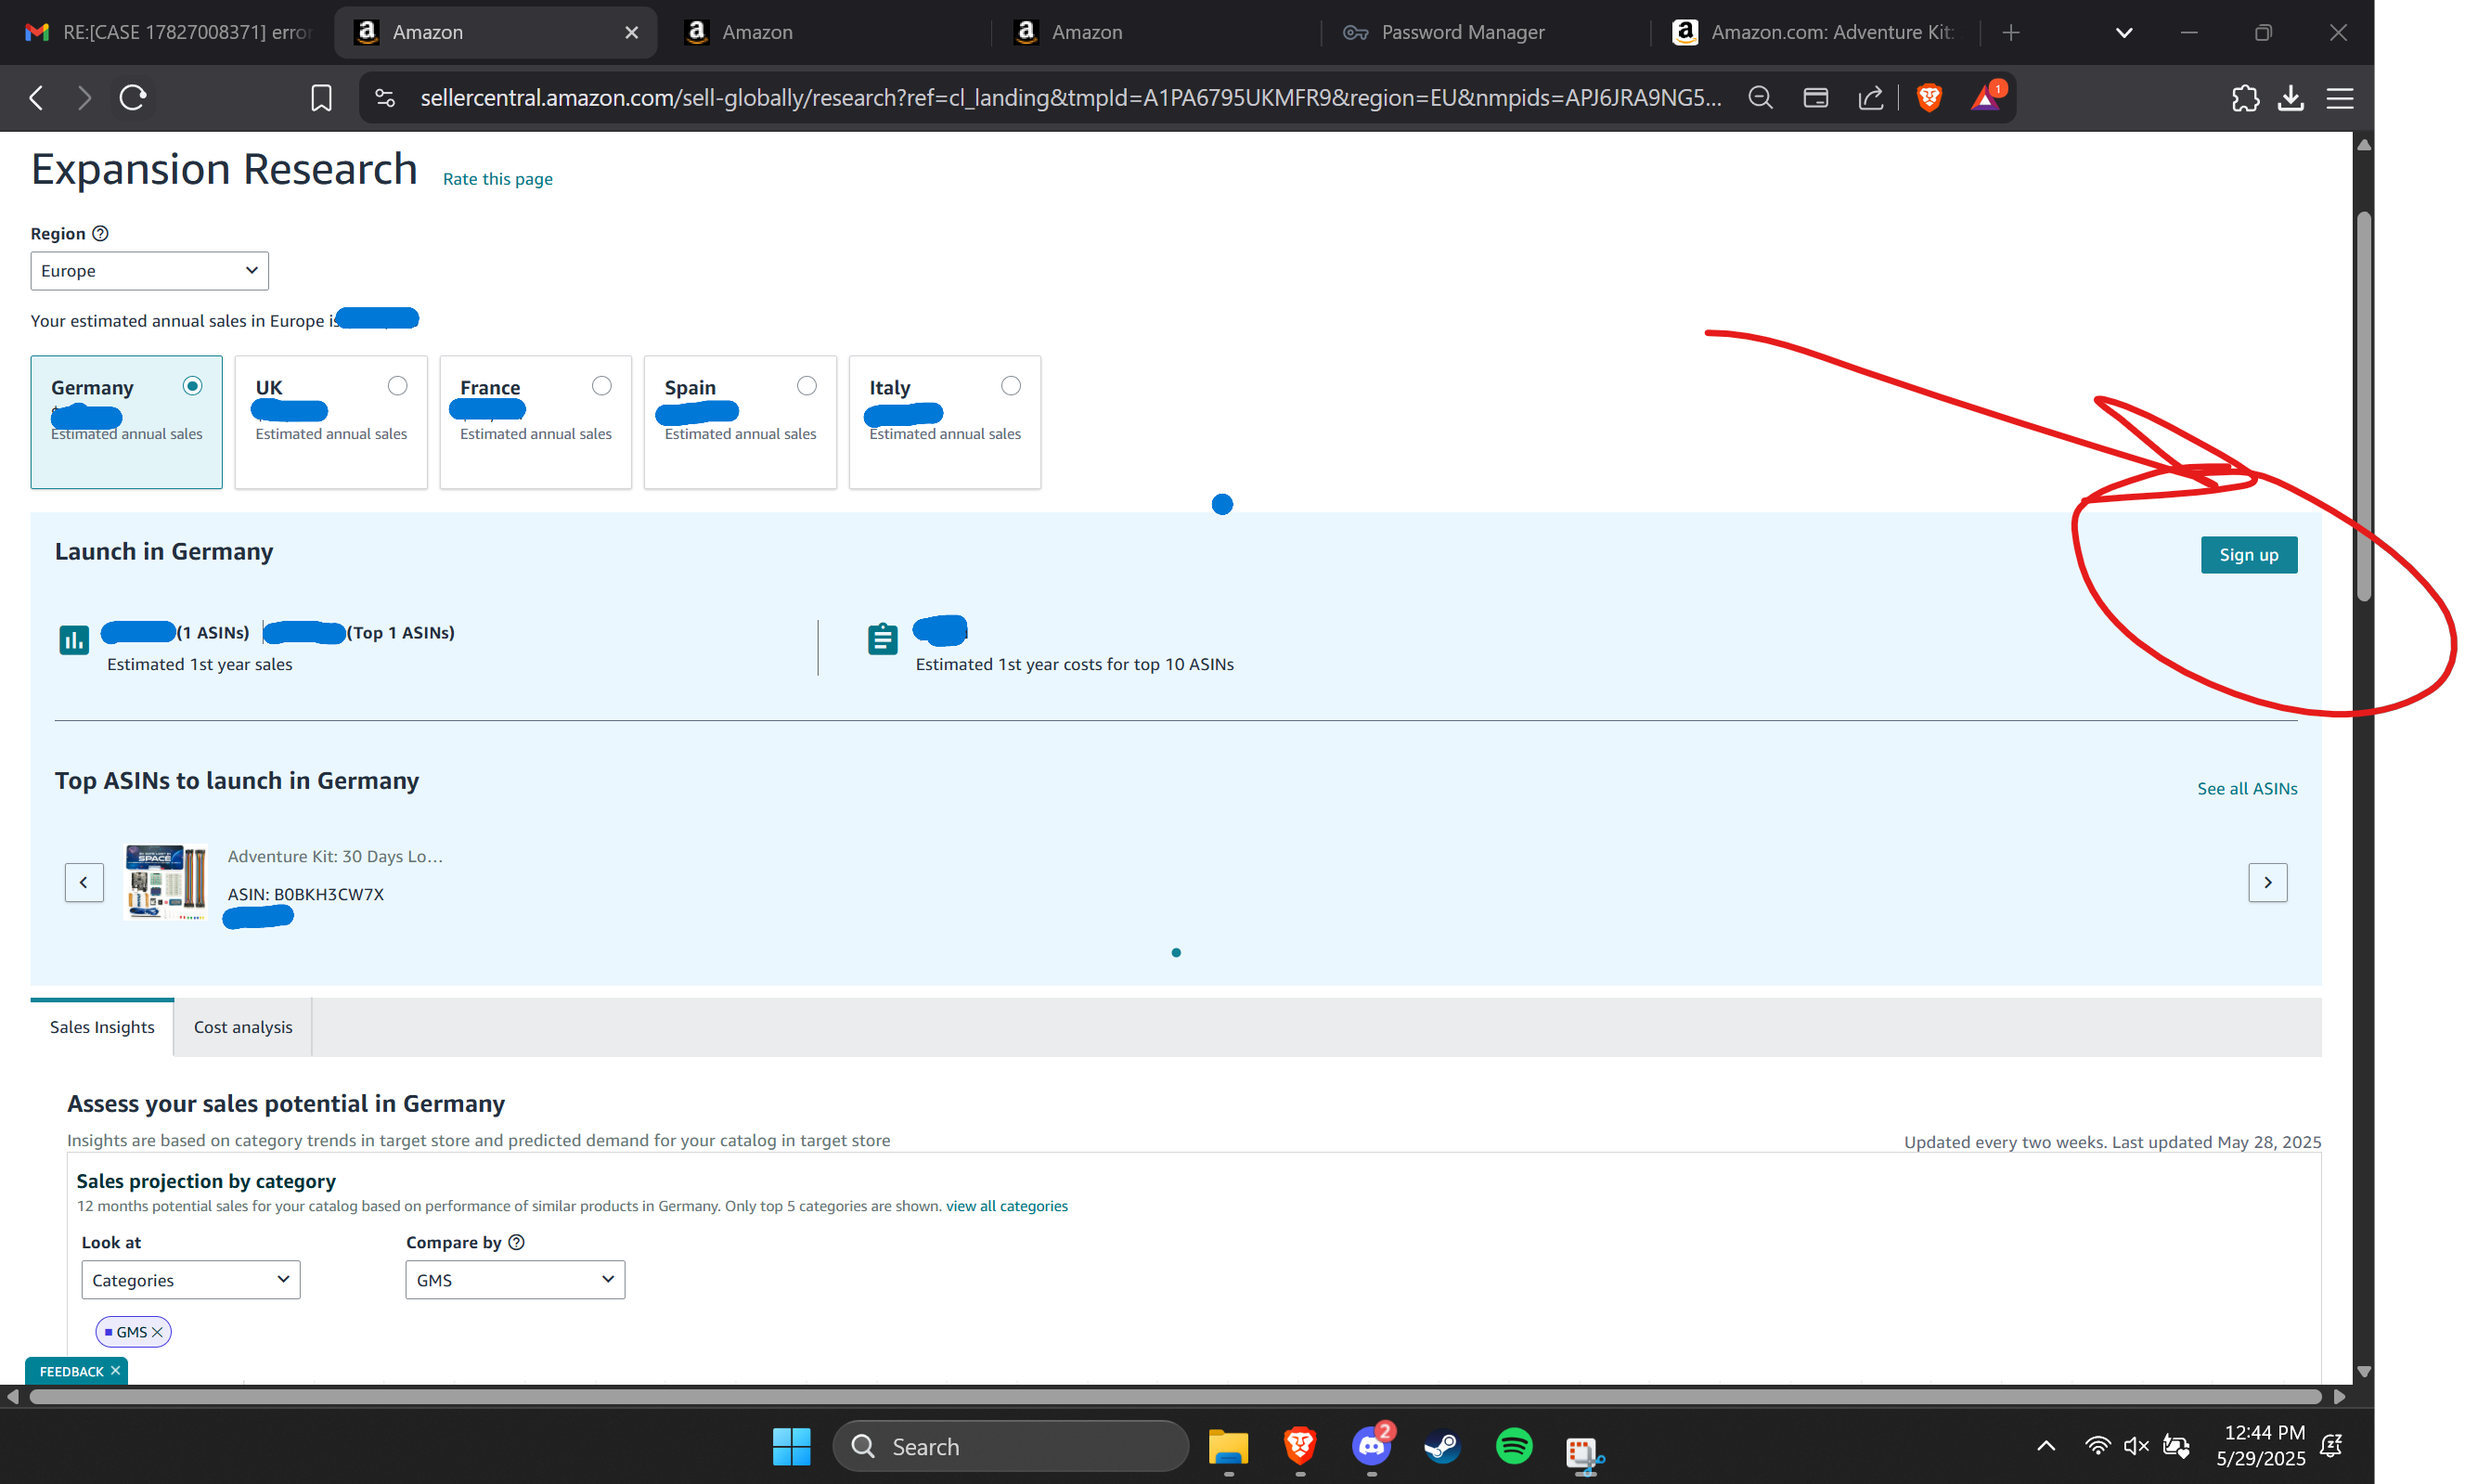
Task: Switch to the Sales Insights tab
Action: [102, 1027]
